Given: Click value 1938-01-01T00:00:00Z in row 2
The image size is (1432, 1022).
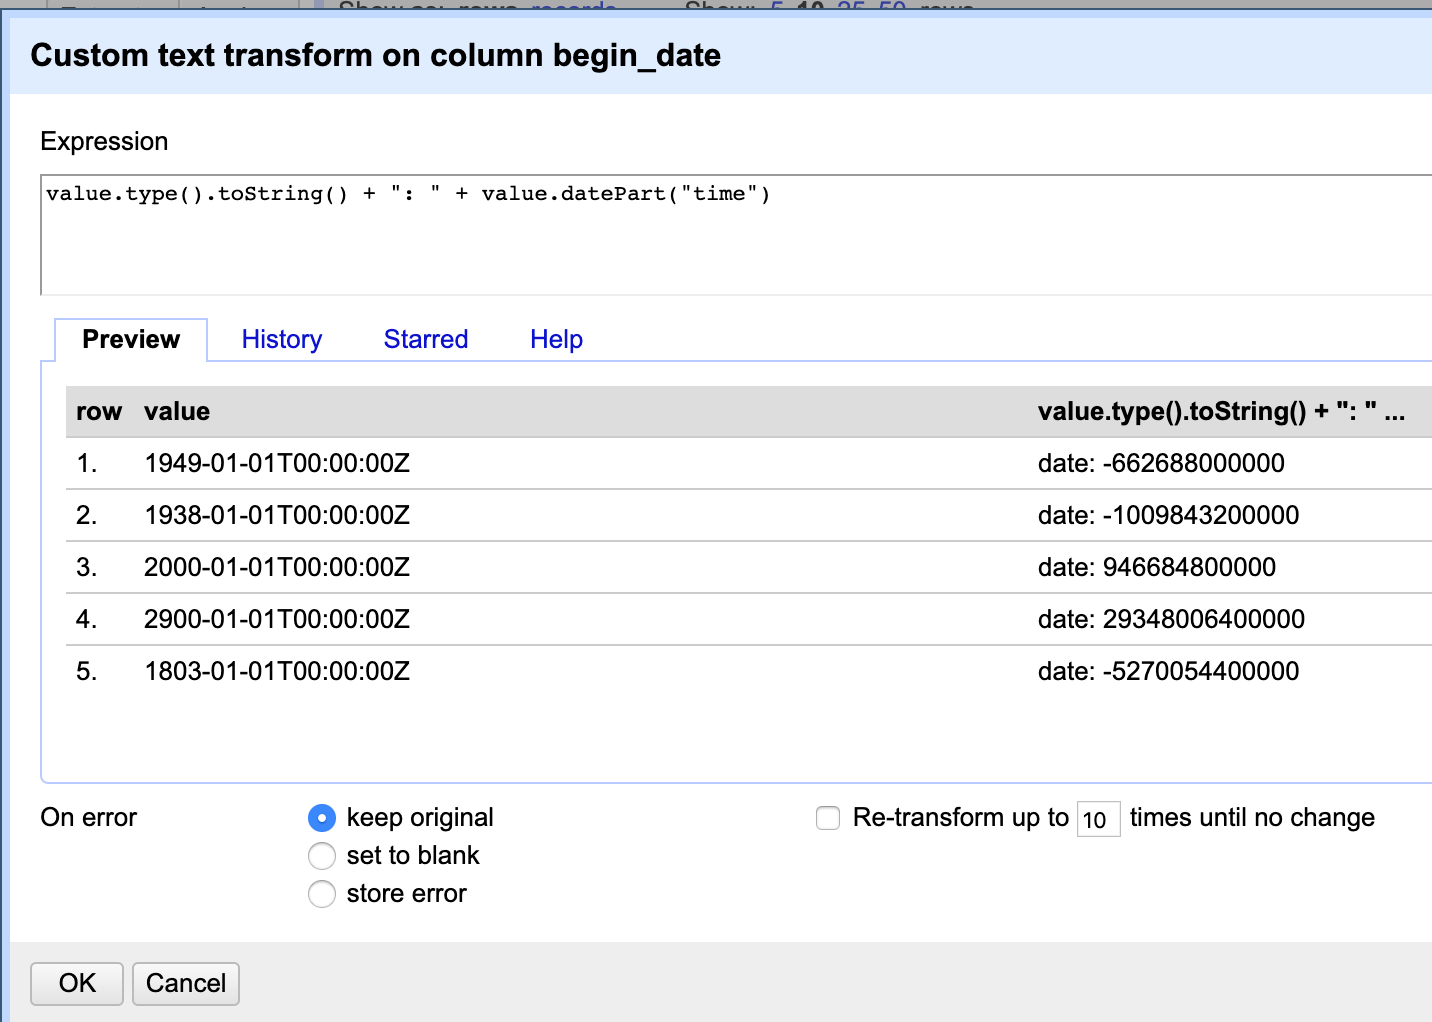Looking at the screenshot, I should [277, 515].
